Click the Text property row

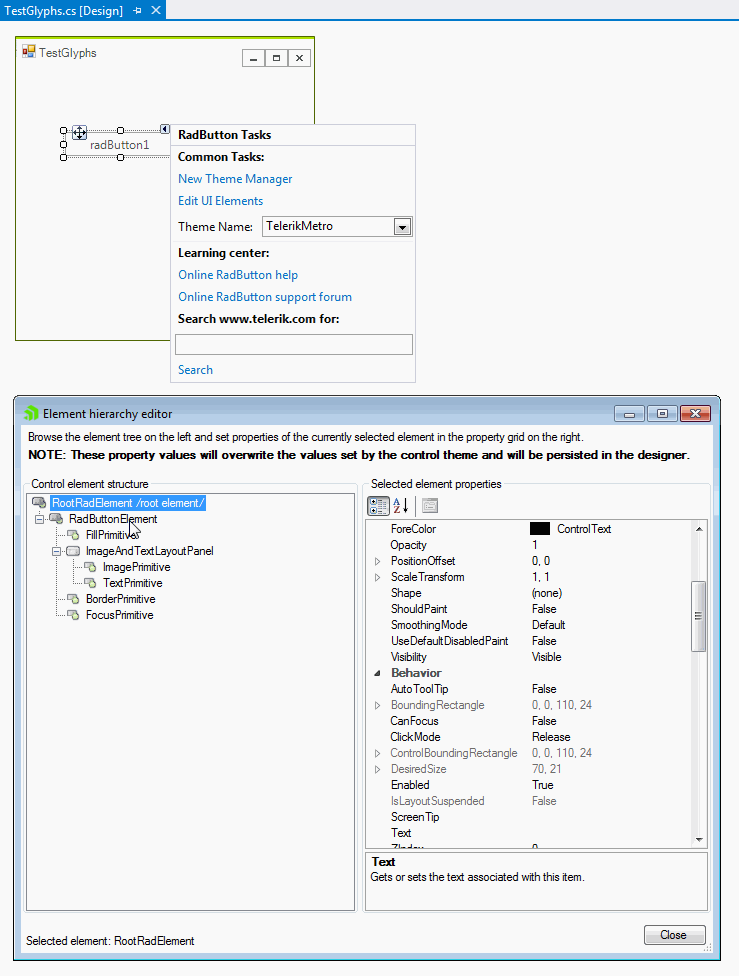531,833
